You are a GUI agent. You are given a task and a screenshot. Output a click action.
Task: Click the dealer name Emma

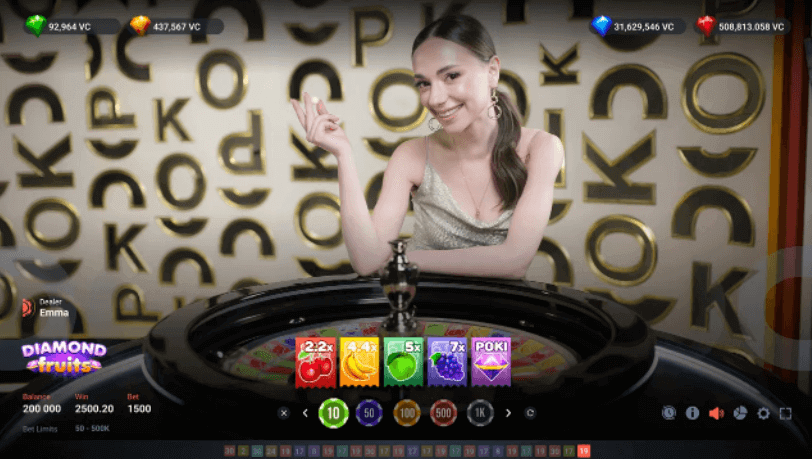tap(54, 312)
